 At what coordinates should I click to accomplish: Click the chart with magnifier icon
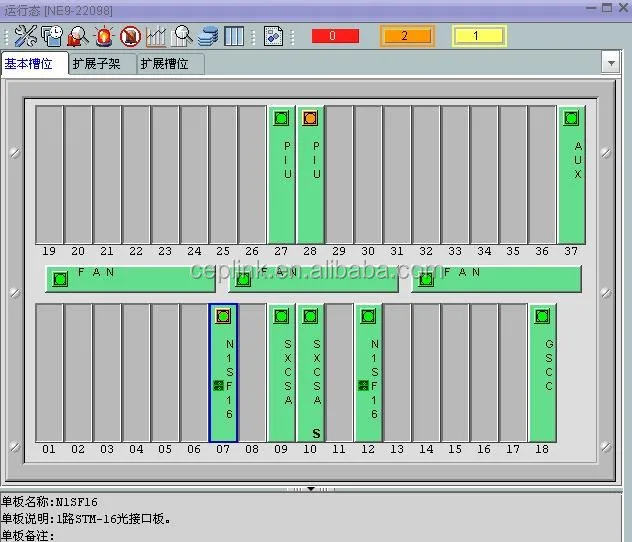(182, 36)
